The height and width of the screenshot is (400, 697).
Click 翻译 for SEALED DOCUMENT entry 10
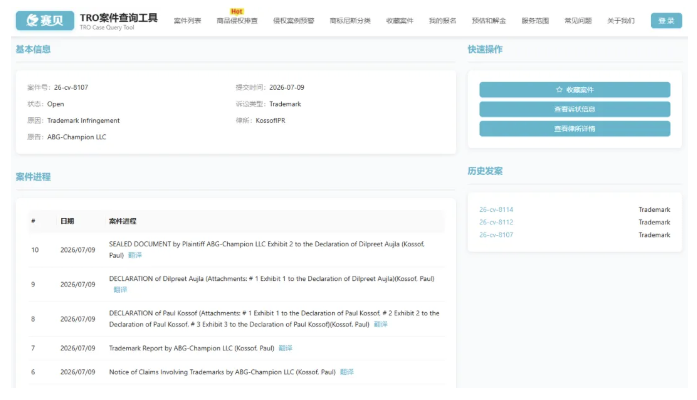(135, 255)
